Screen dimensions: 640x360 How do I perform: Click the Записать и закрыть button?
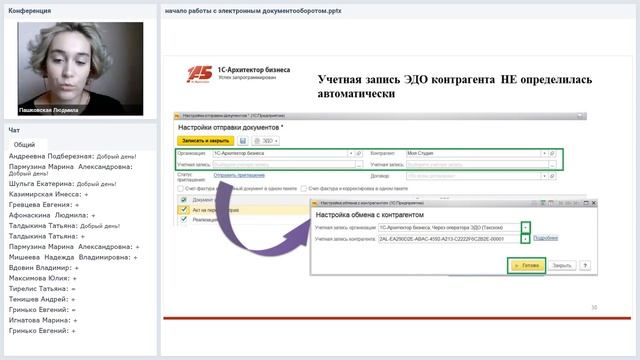point(205,141)
